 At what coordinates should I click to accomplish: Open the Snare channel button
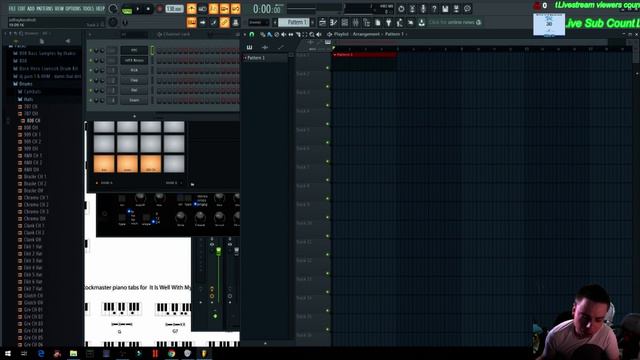(x=134, y=100)
